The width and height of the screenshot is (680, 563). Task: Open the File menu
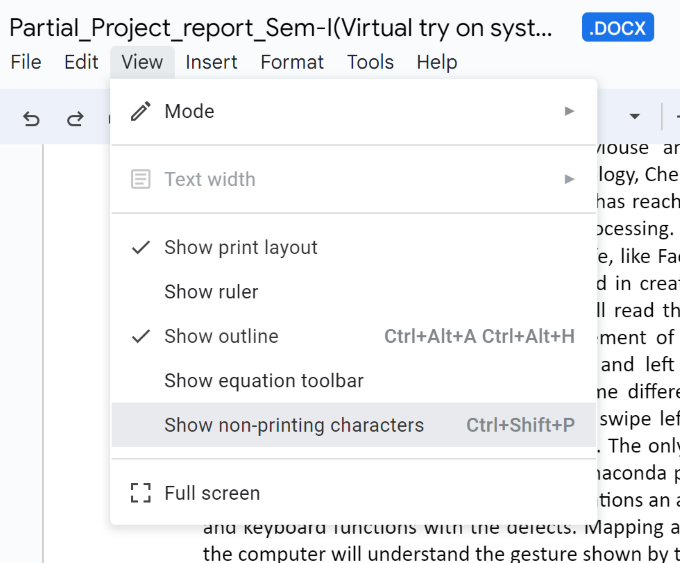pyautogui.click(x=26, y=62)
